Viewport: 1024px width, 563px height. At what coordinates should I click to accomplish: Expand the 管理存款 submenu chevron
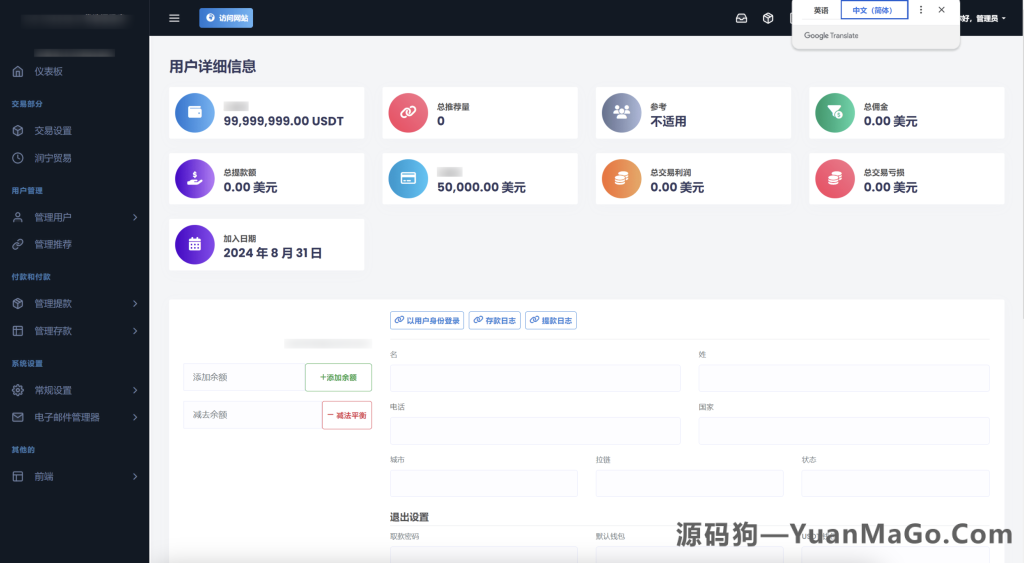(x=135, y=330)
